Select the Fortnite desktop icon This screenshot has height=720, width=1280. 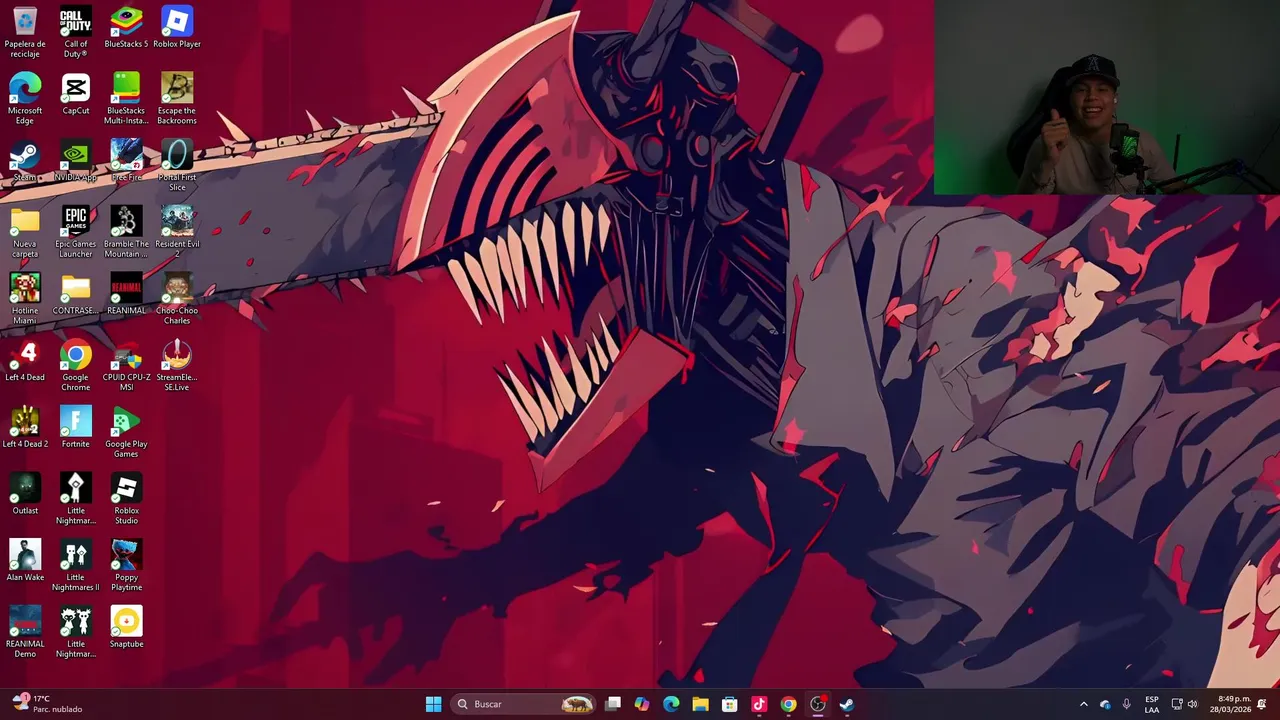coord(76,427)
